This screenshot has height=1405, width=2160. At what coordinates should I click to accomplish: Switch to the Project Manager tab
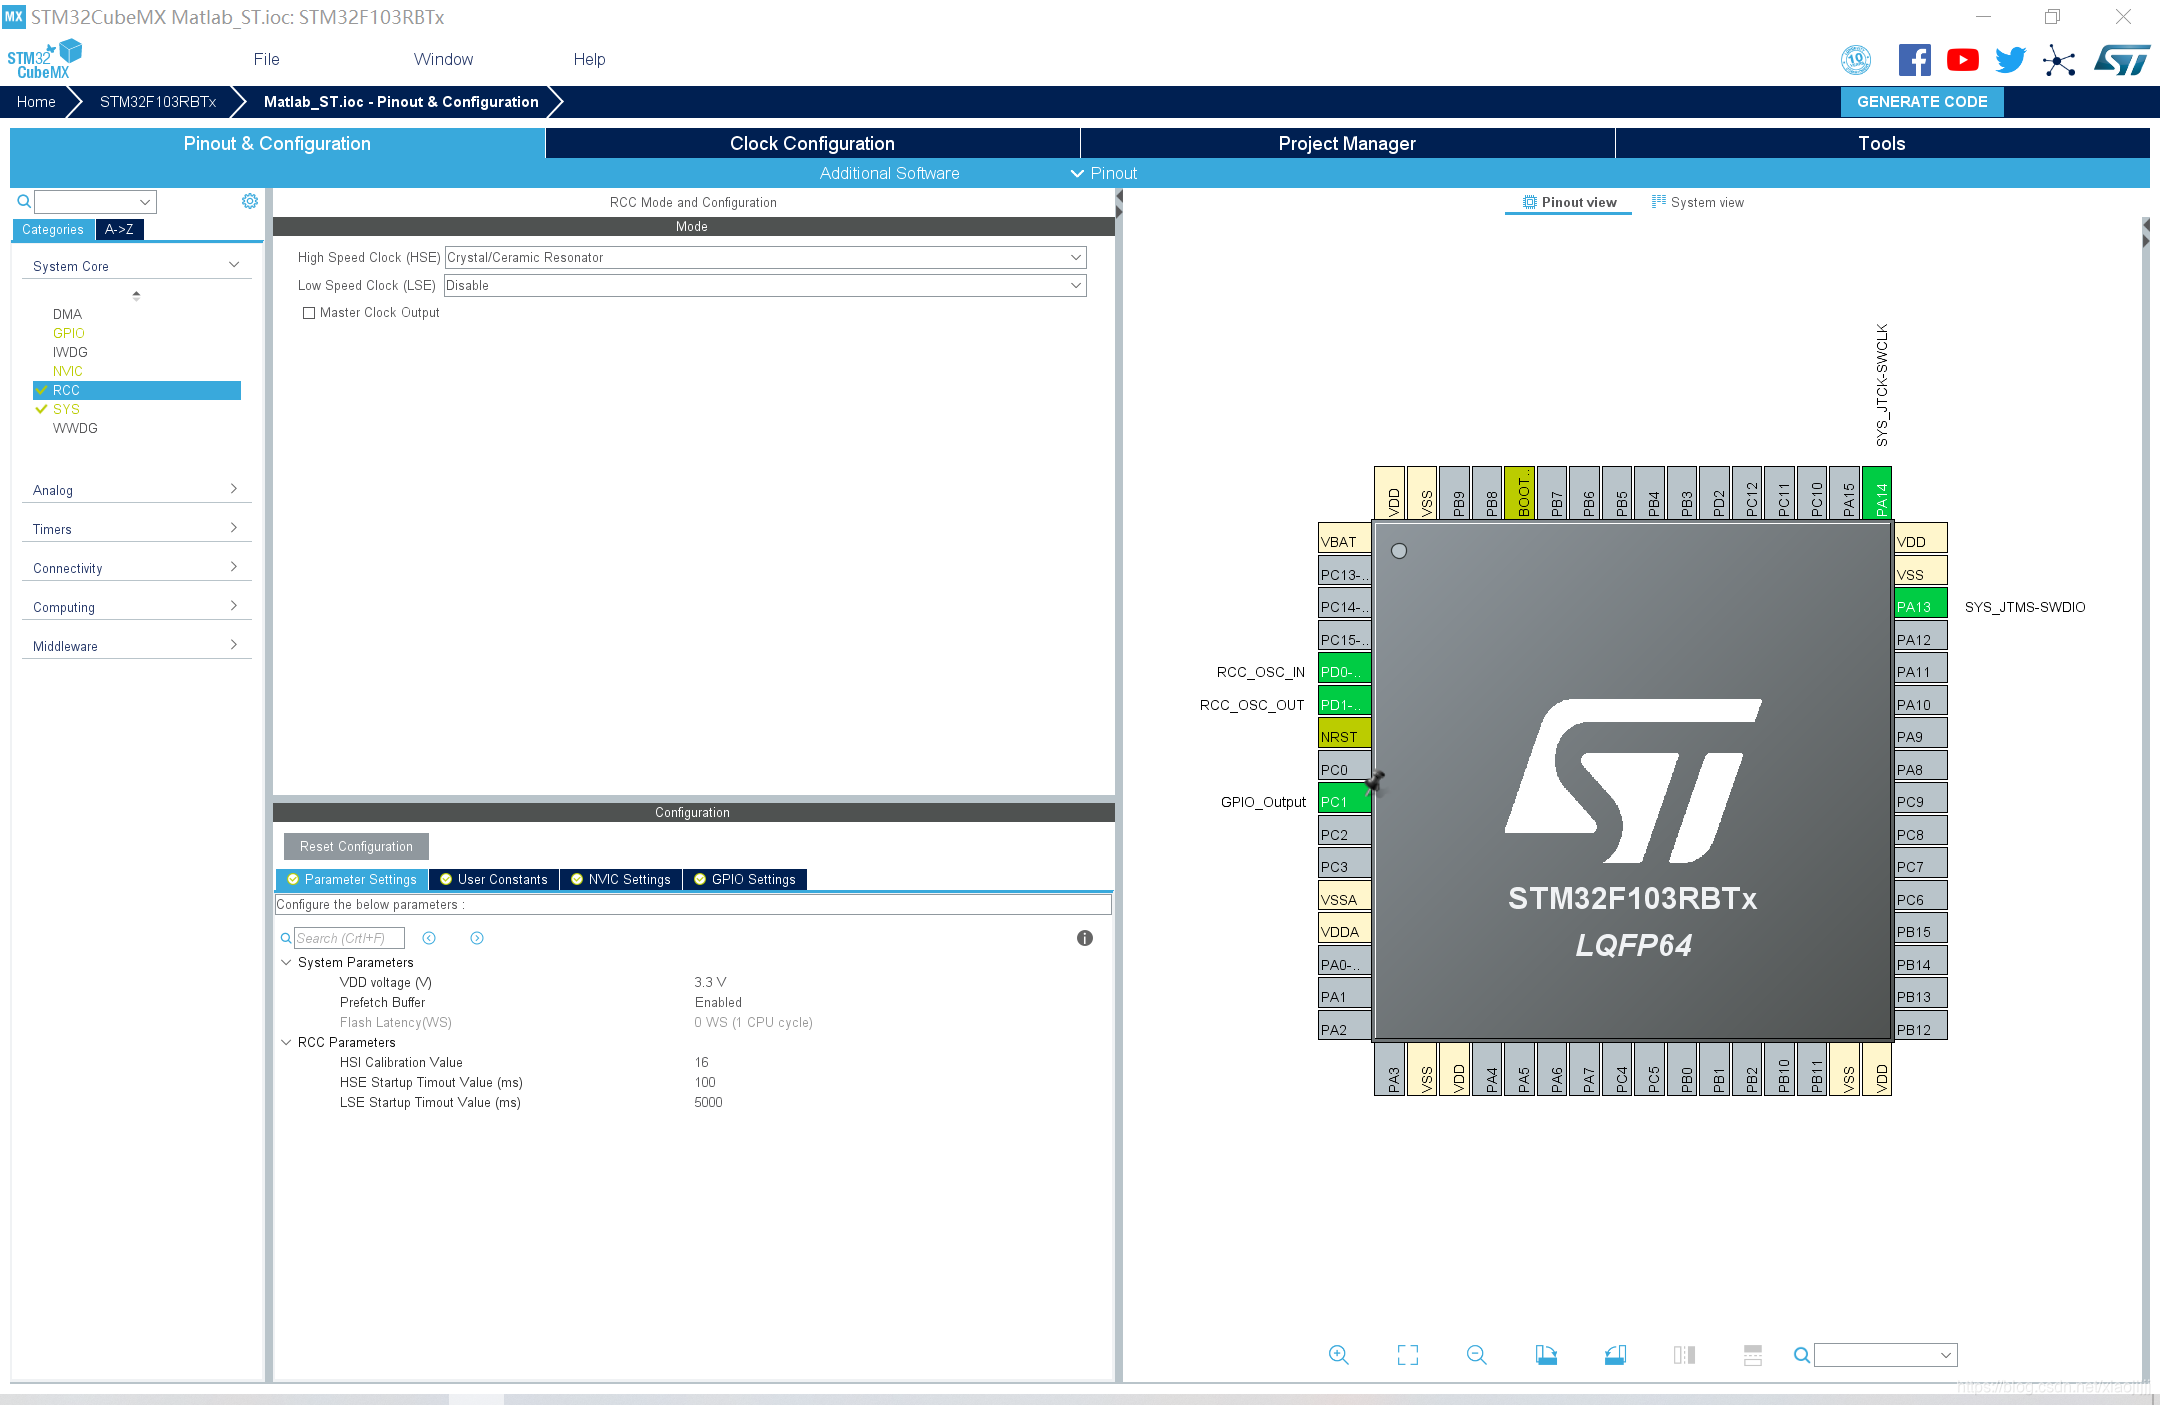pos(1347,143)
